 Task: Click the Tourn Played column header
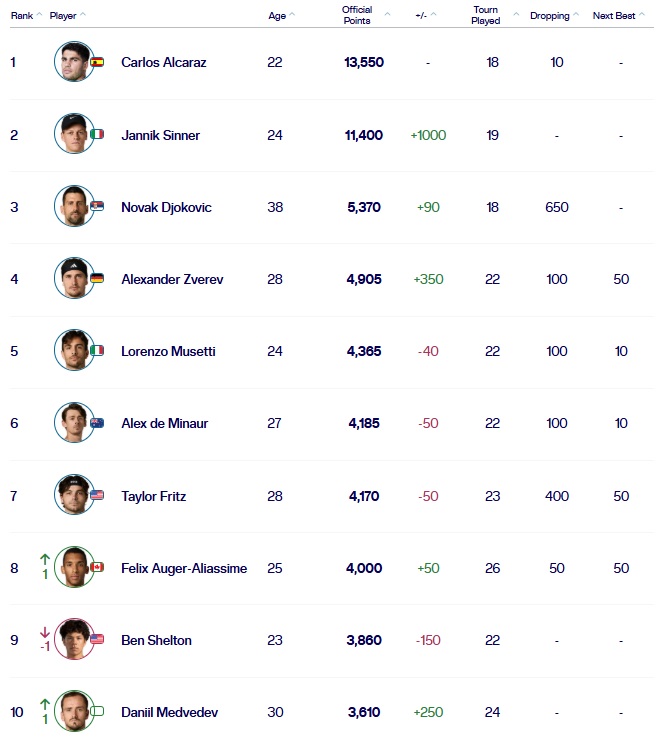(485, 15)
